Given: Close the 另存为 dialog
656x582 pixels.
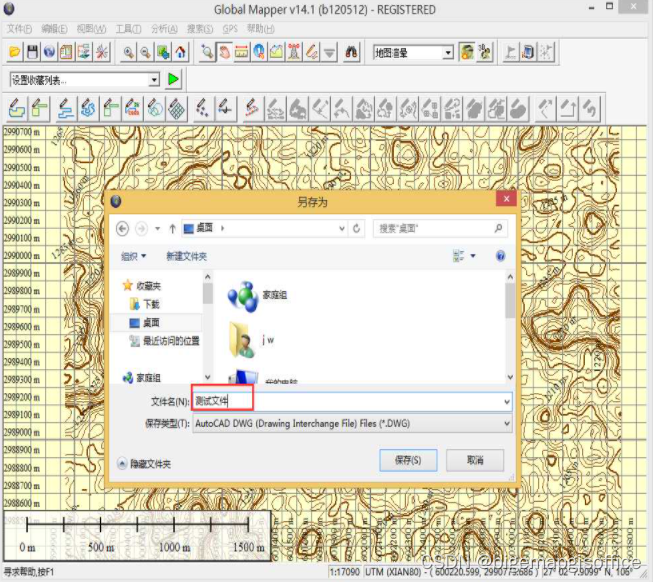Looking at the screenshot, I should point(506,199).
